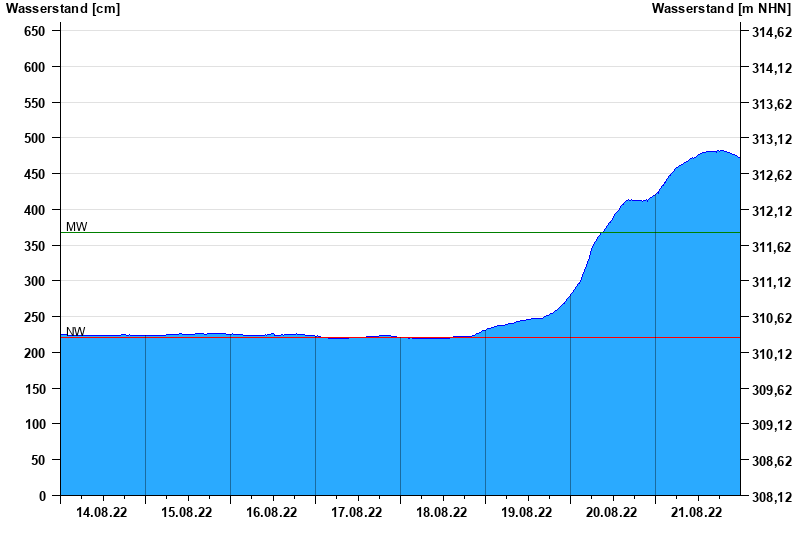Screen dimensions: 800x550
Task: Click the 310,12 value on right axis
Action: 772,354
